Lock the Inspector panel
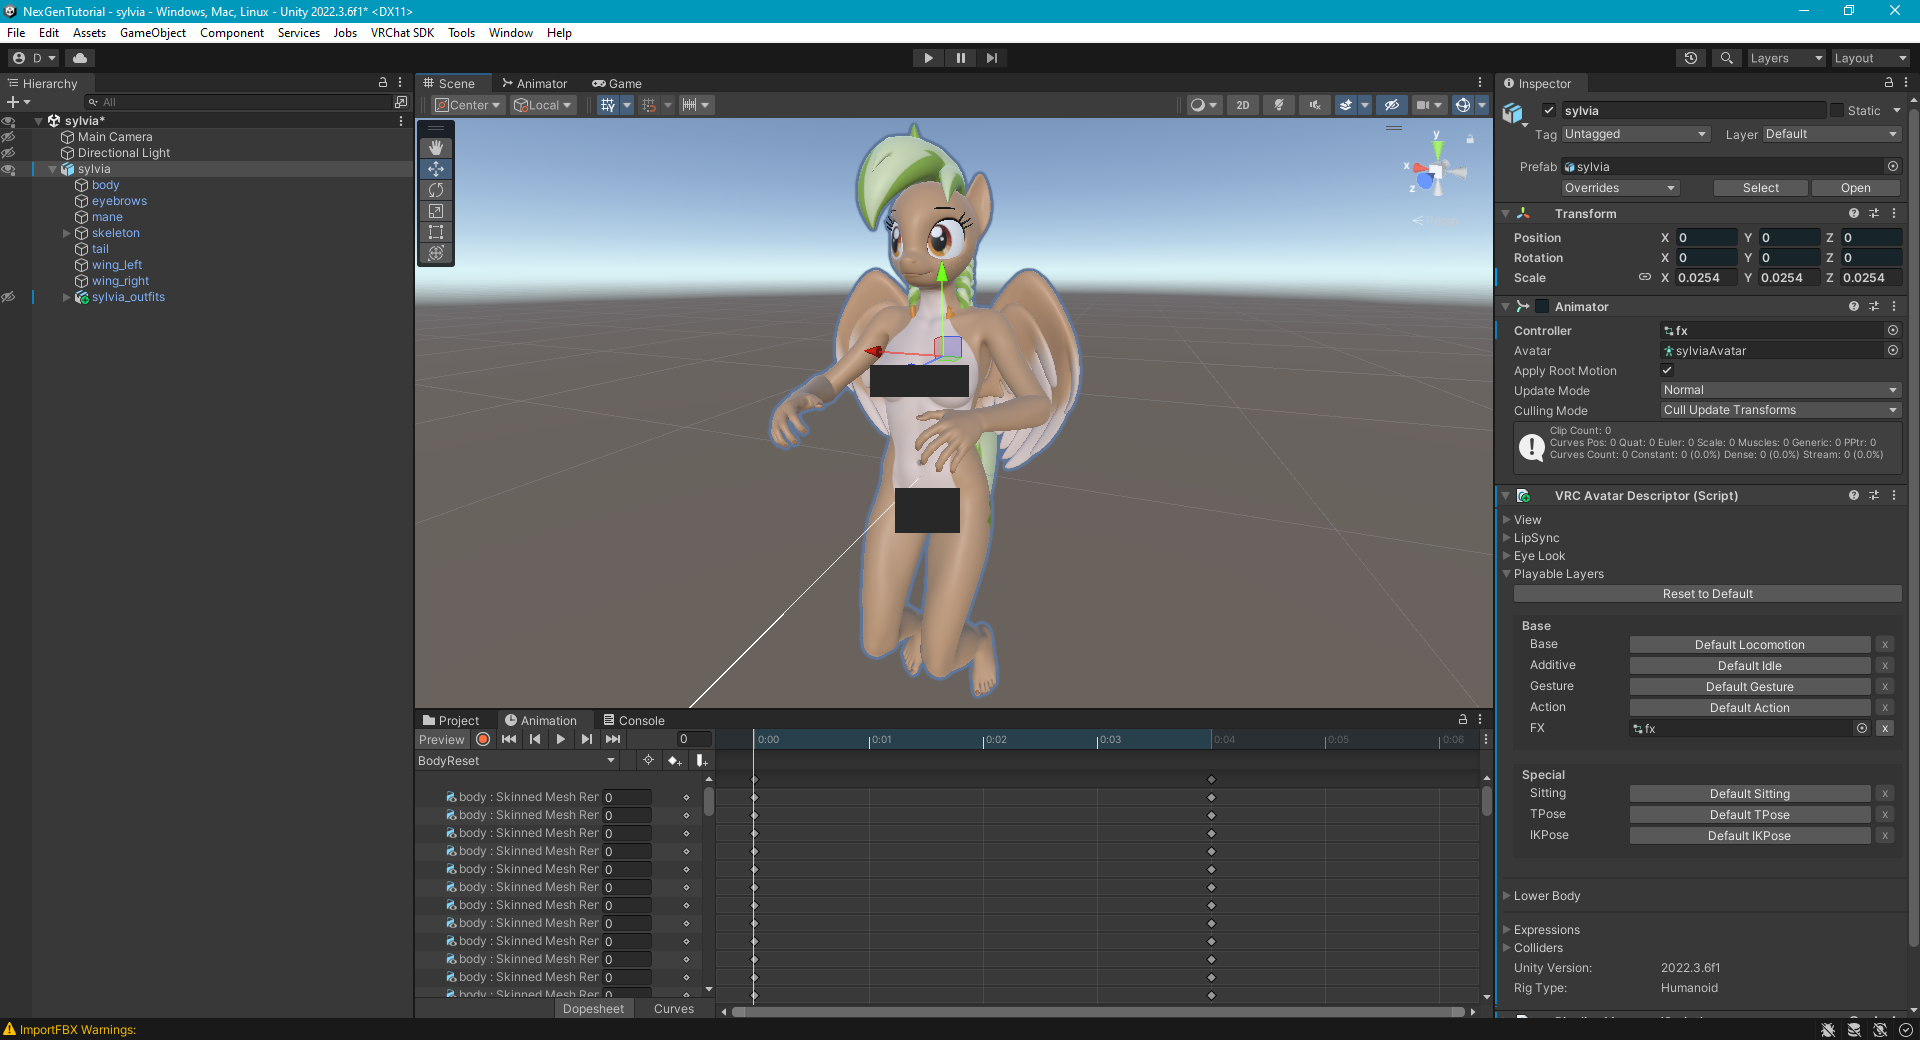1920x1040 pixels. coord(1888,83)
